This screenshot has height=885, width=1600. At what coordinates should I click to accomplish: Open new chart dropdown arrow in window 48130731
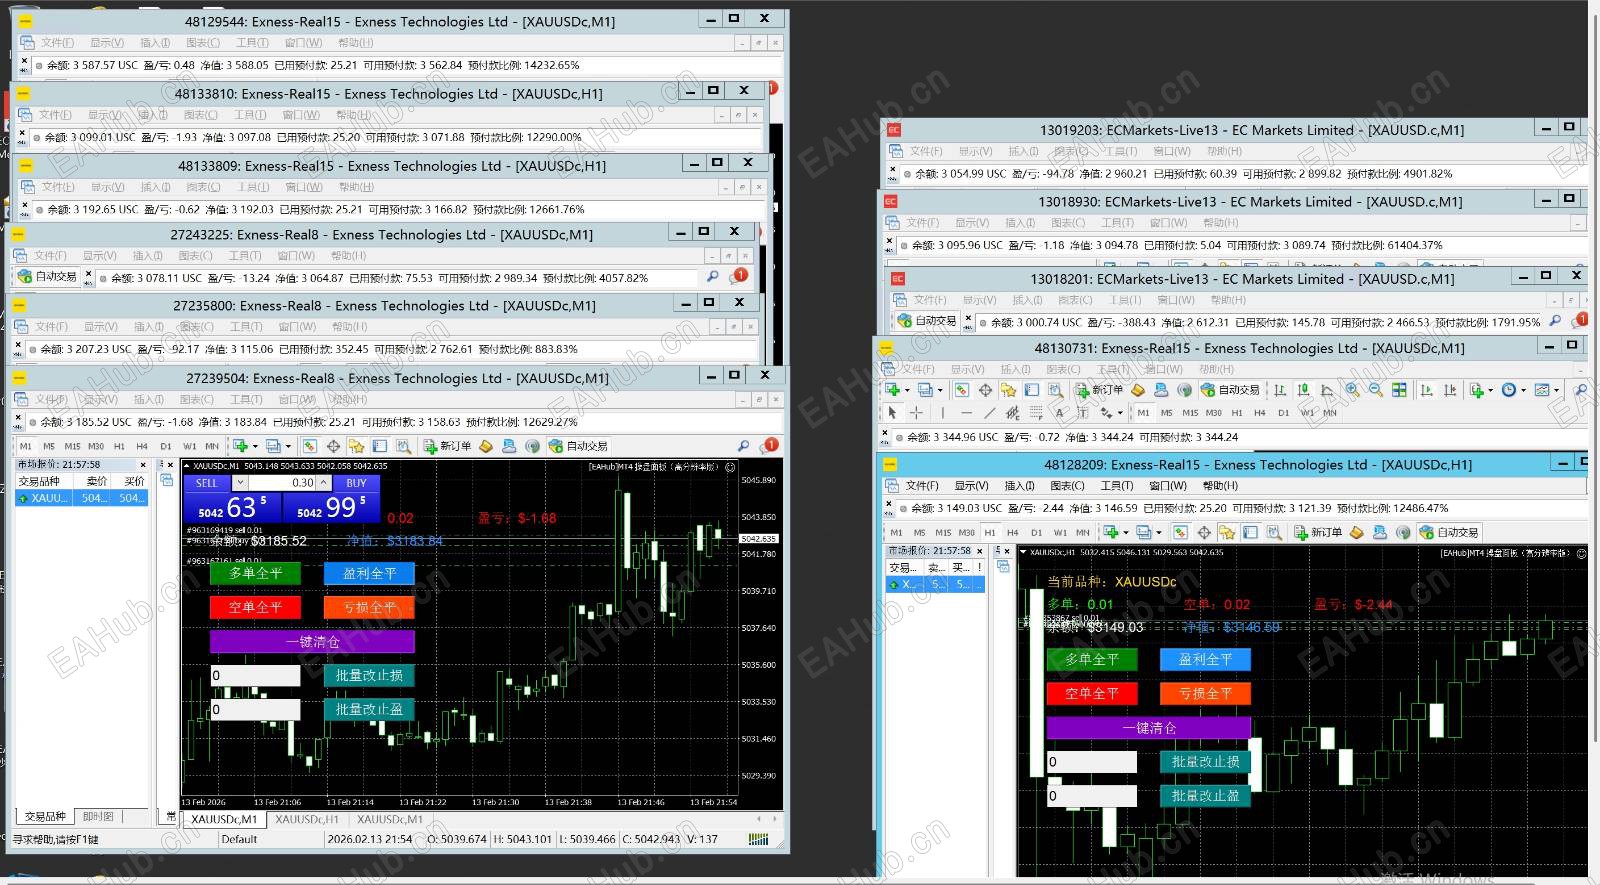pos(907,390)
